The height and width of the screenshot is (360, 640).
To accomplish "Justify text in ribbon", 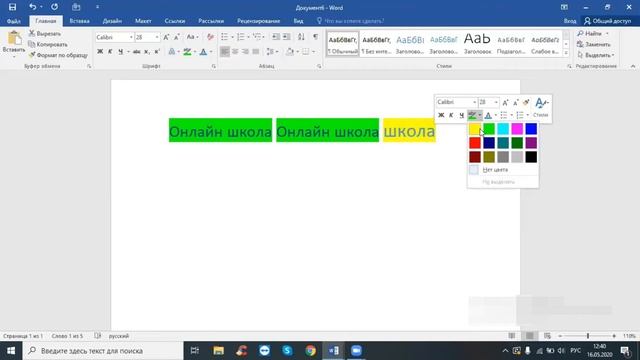I will tap(256, 51).
